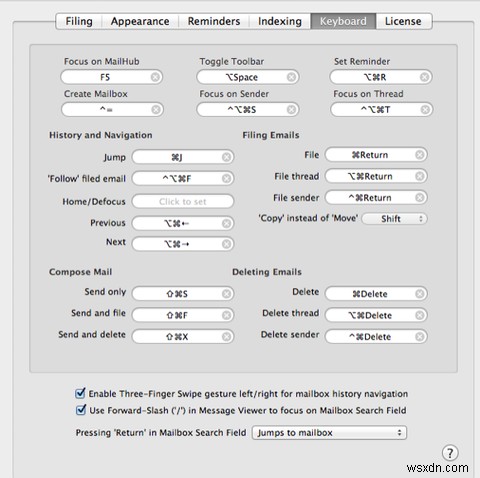Edit the Jump shortcut field
The height and width of the screenshot is (478, 480).
(x=183, y=157)
